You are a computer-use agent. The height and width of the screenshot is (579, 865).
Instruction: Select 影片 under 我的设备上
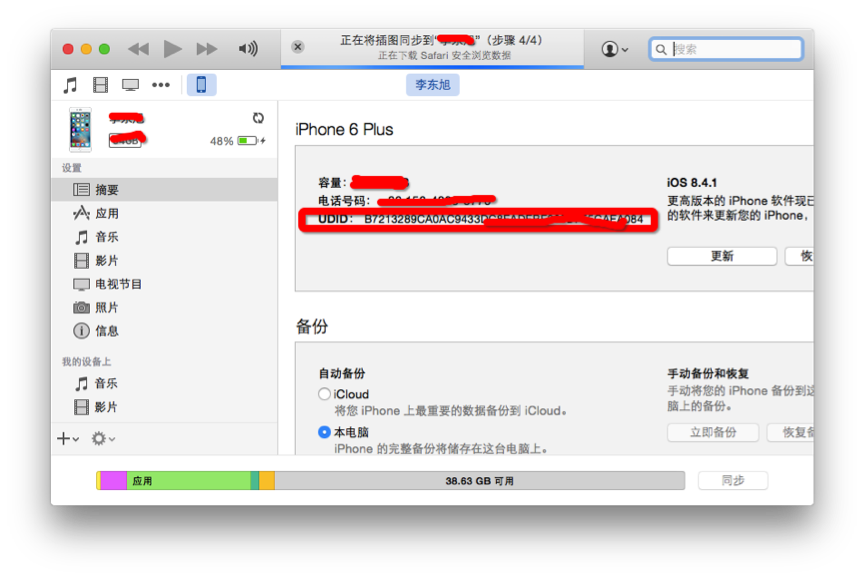[x=164, y=407]
